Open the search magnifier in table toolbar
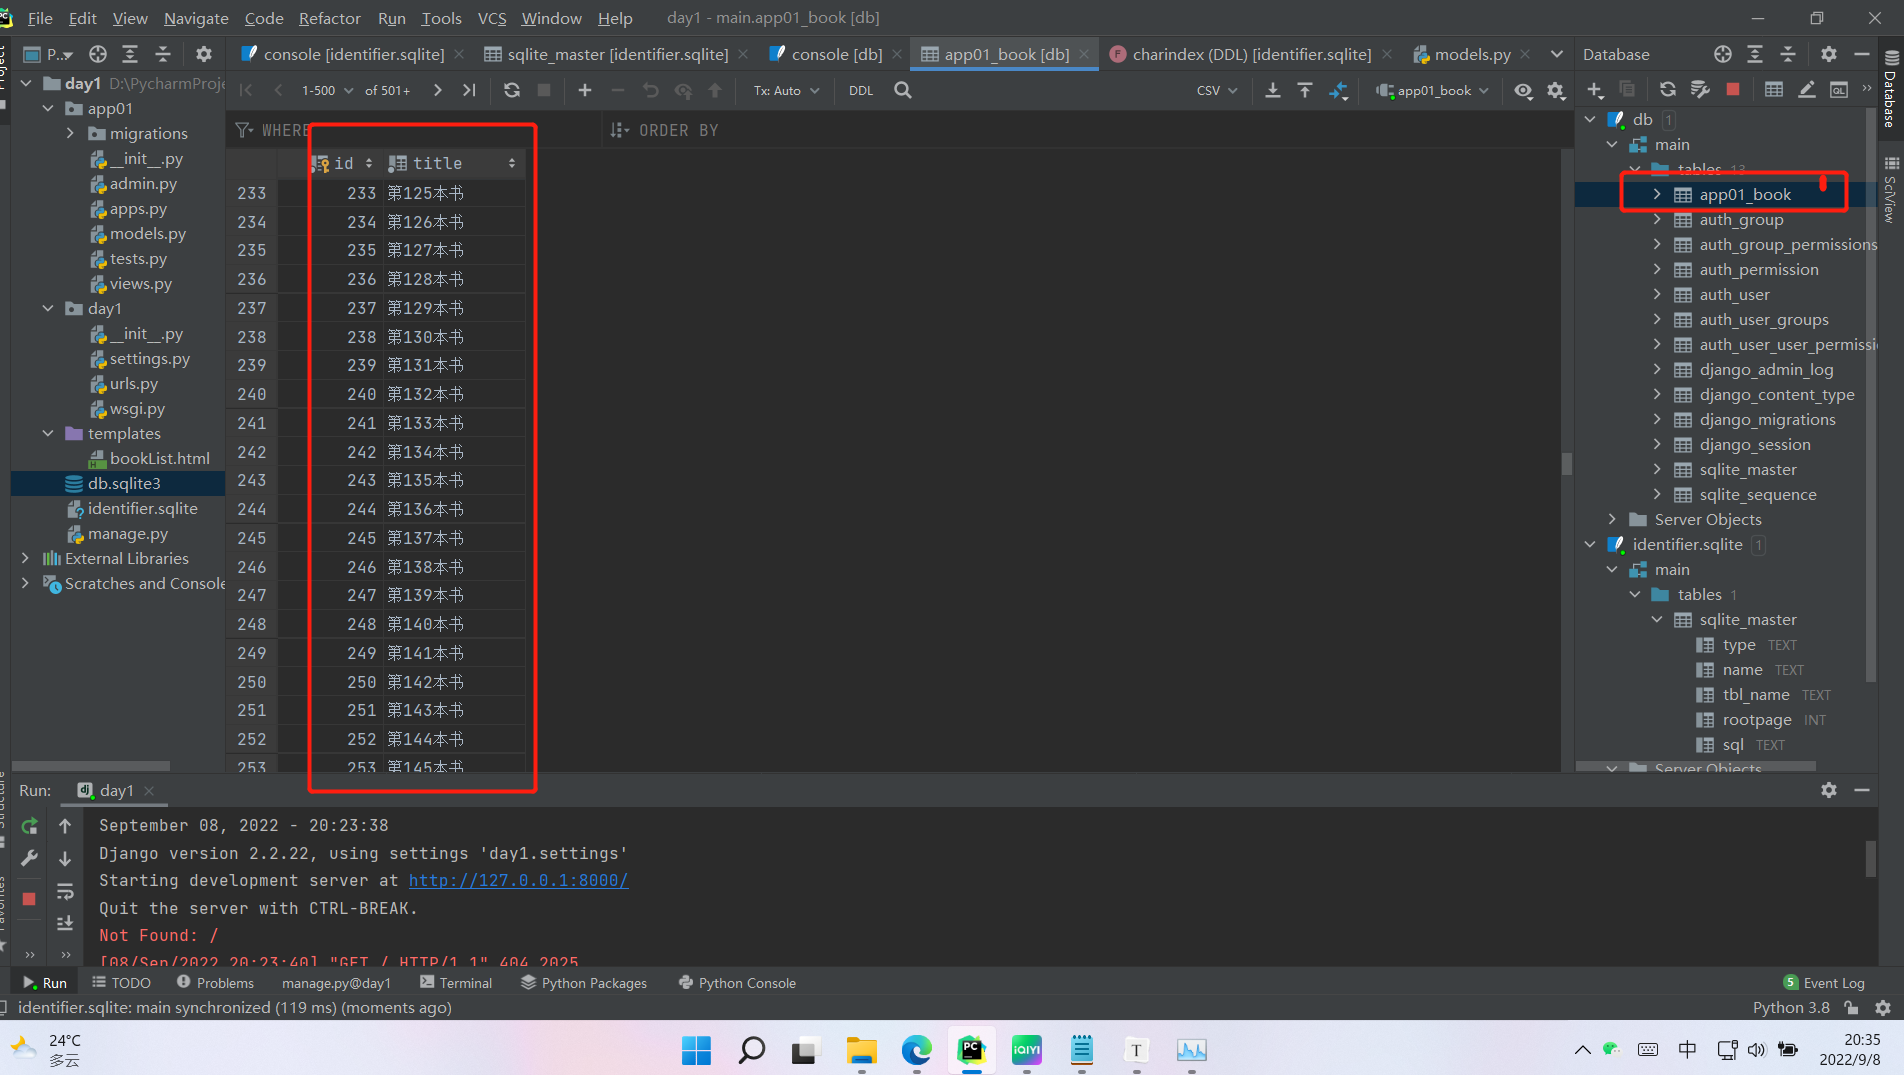1904x1075 pixels. (x=902, y=90)
